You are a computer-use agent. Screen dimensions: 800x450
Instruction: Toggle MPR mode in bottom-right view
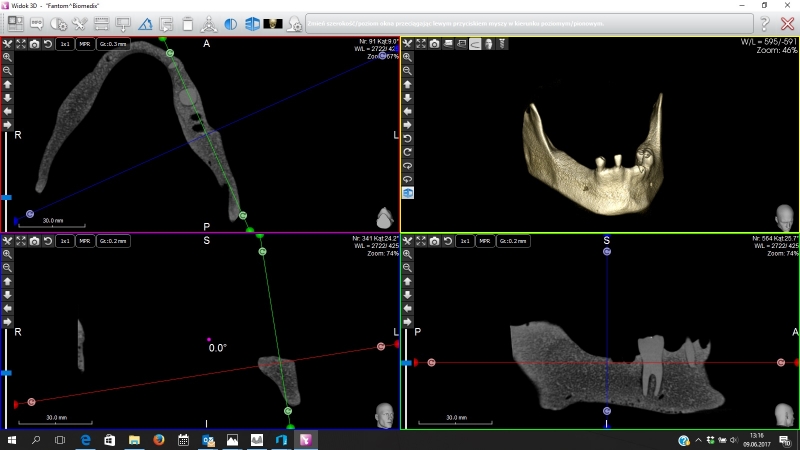click(484, 241)
